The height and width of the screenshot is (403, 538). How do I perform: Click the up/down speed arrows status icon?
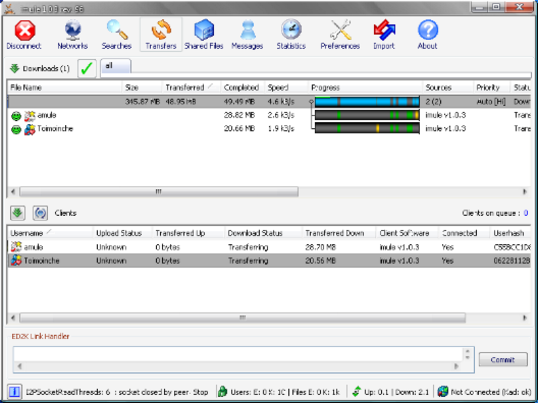coord(356,392)
